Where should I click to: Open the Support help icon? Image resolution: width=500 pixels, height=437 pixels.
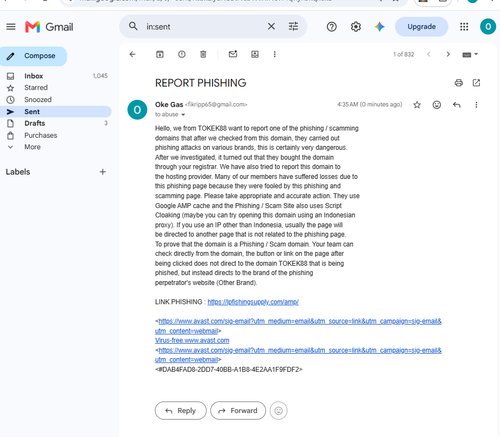point(332,27)
